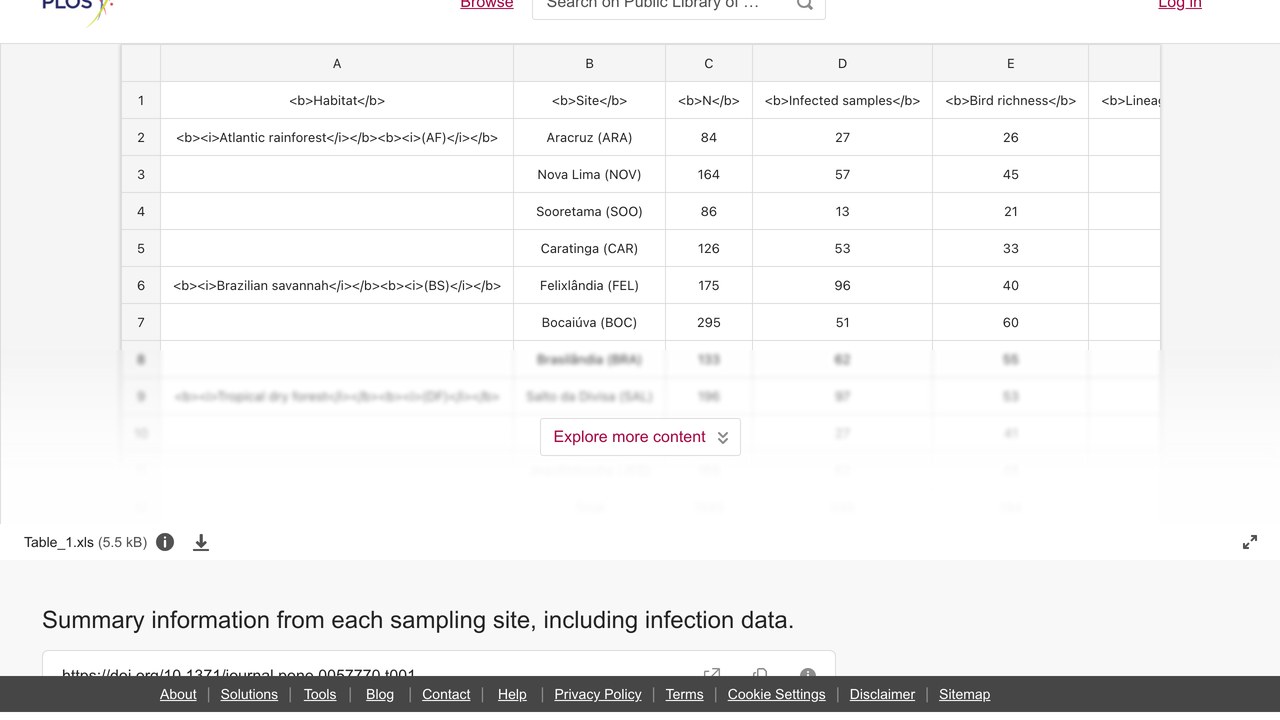Click the Log in link
Screen dimensions: 1280x720
coord(1180,5)
